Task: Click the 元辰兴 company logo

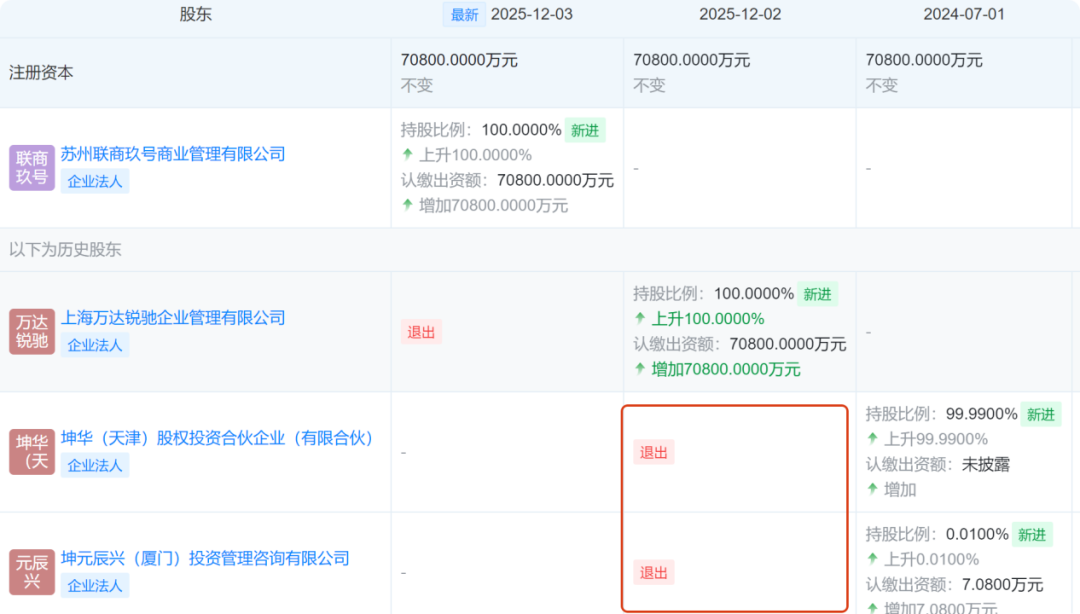Action: pos(31,572)
